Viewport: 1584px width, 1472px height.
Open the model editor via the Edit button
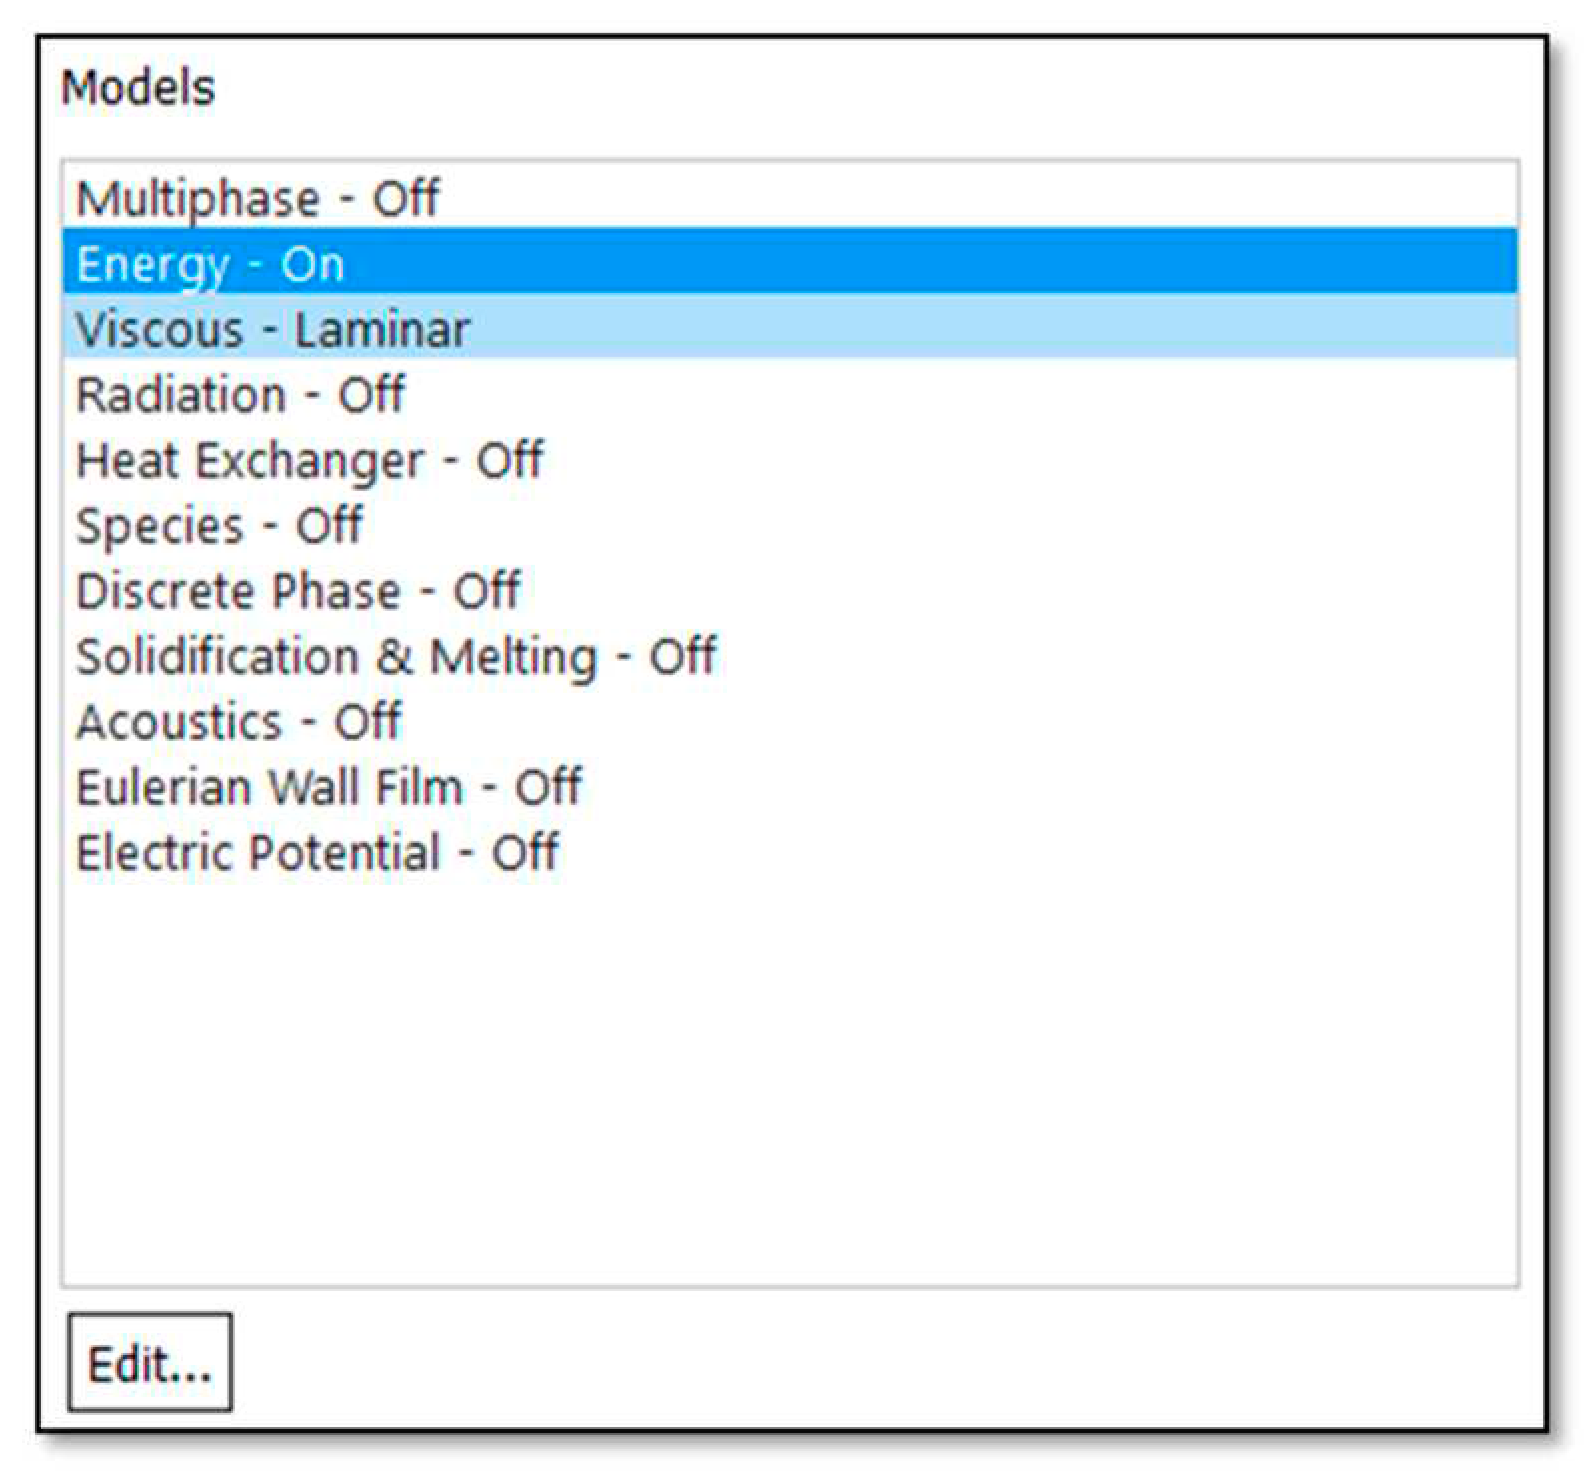click(x=150, y=1363)
